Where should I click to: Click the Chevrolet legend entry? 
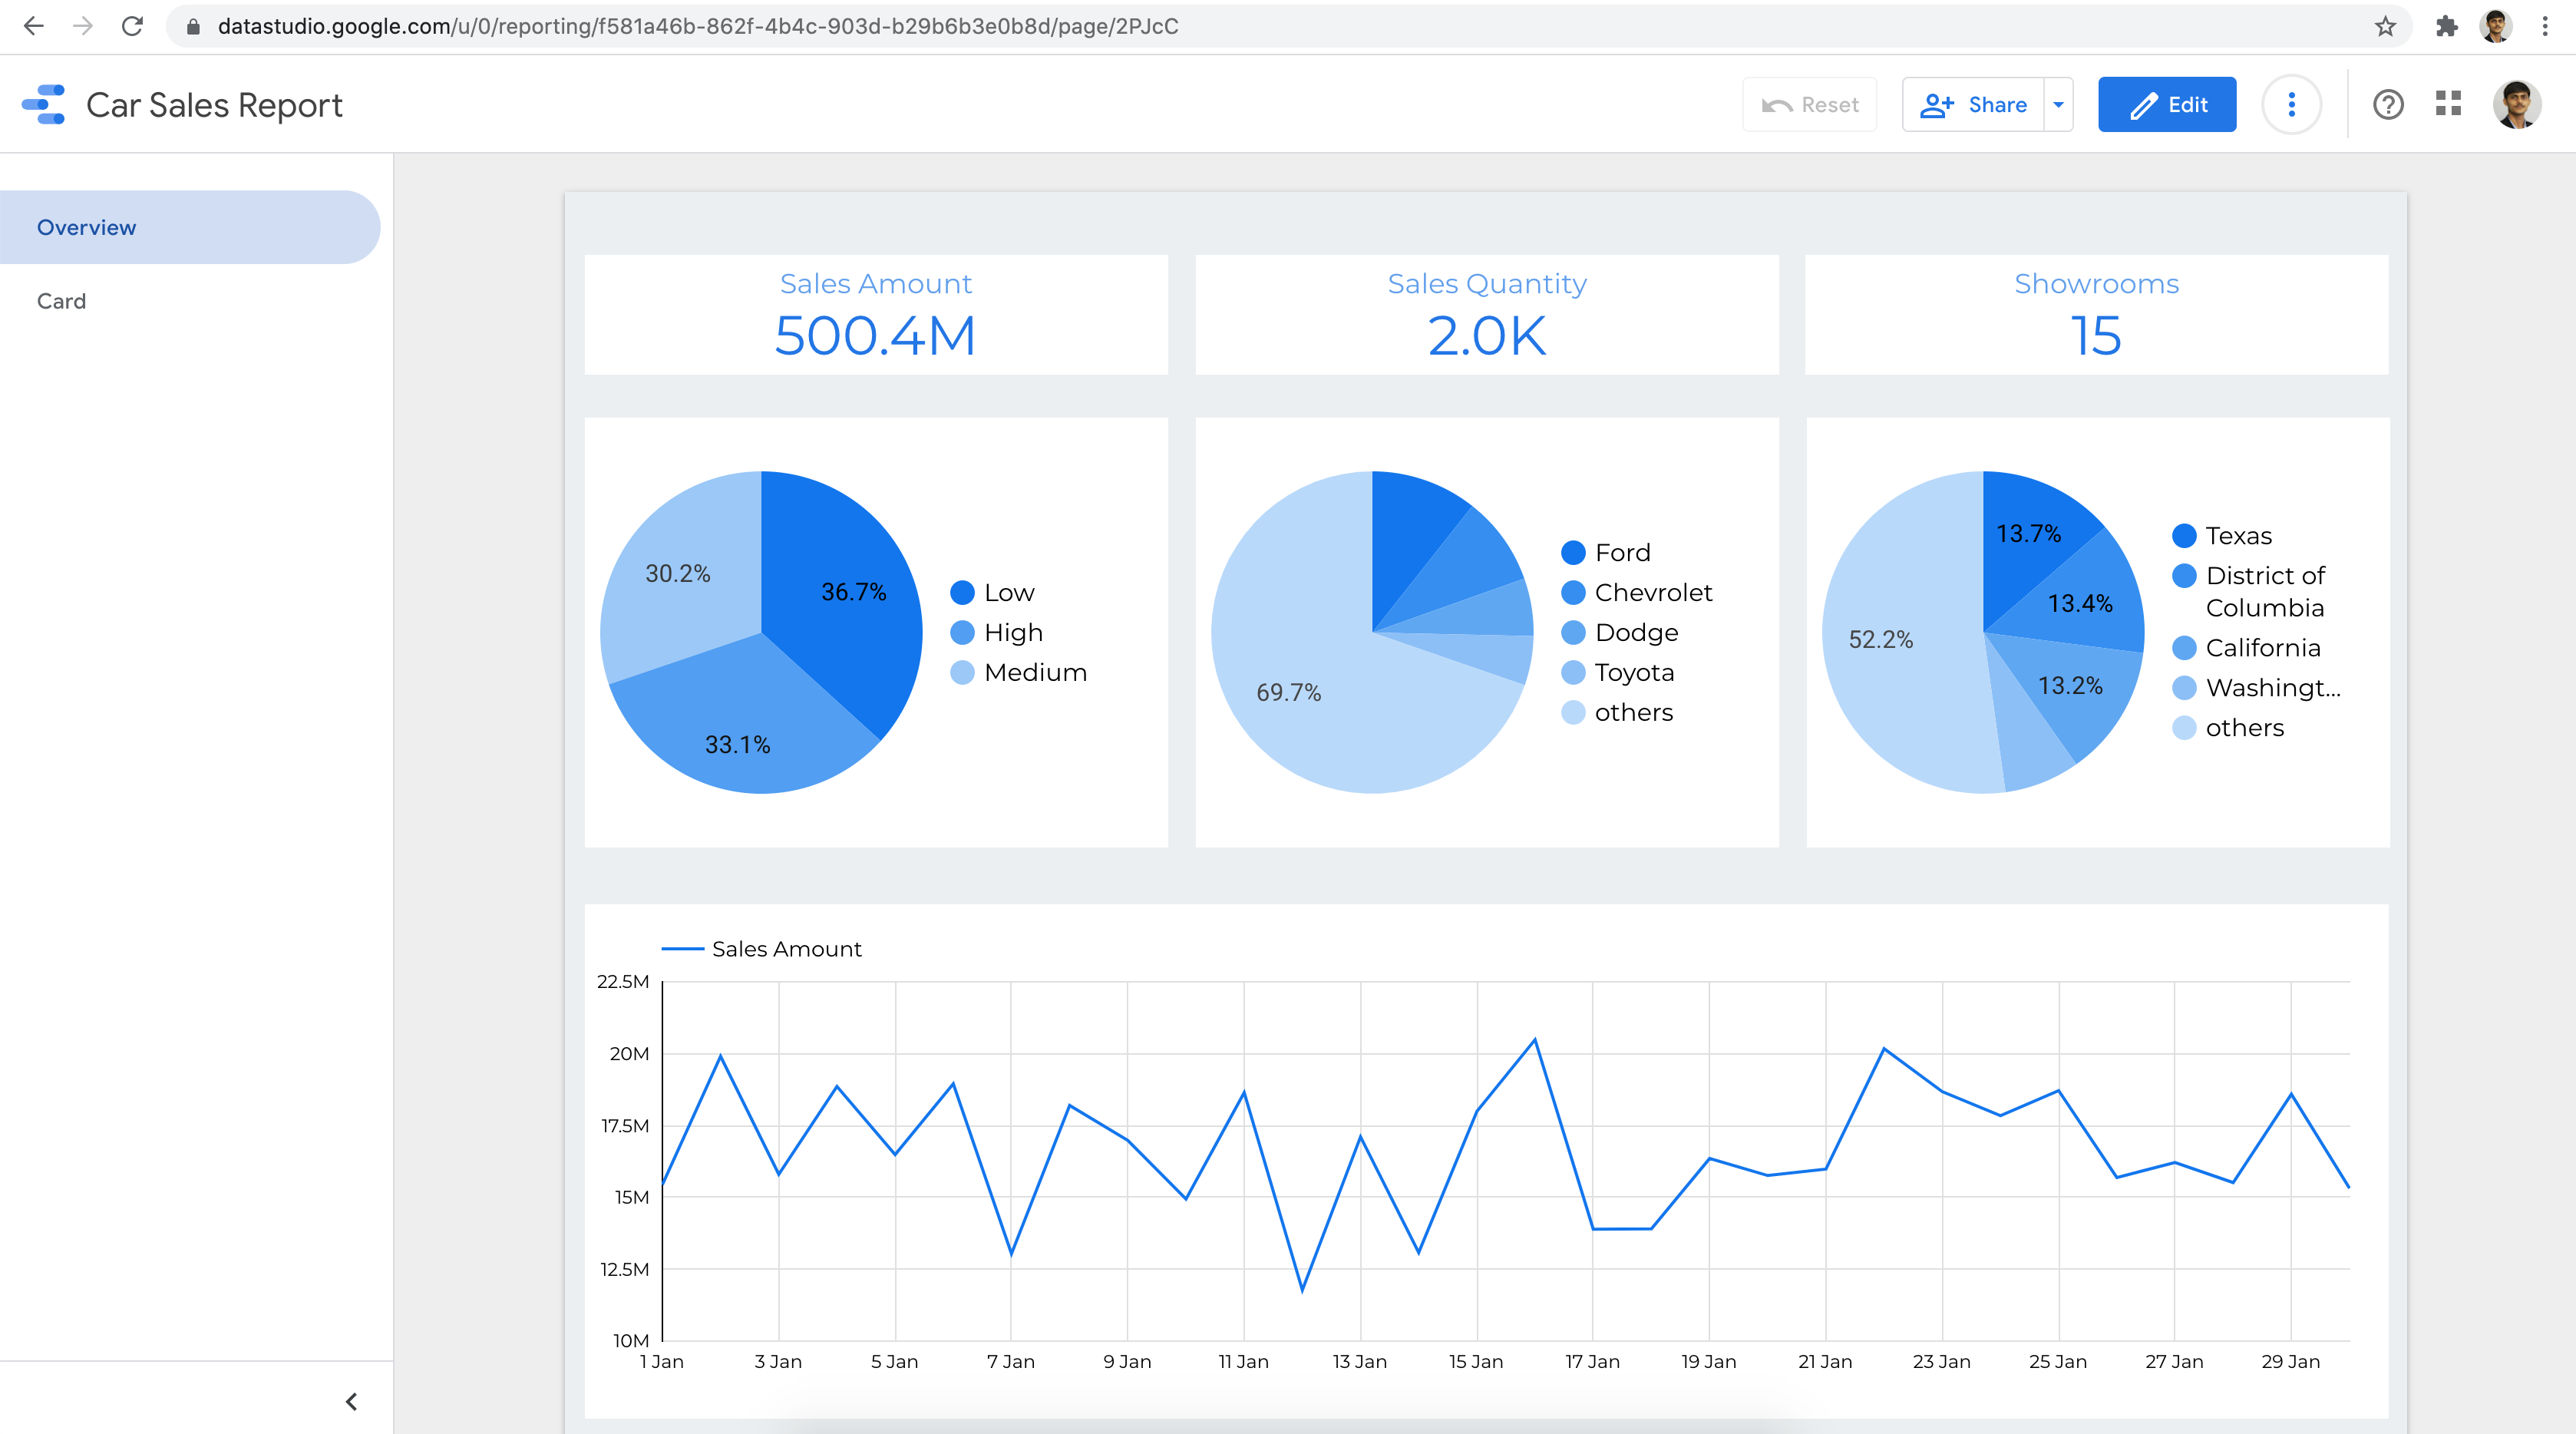pos(1637,593)
